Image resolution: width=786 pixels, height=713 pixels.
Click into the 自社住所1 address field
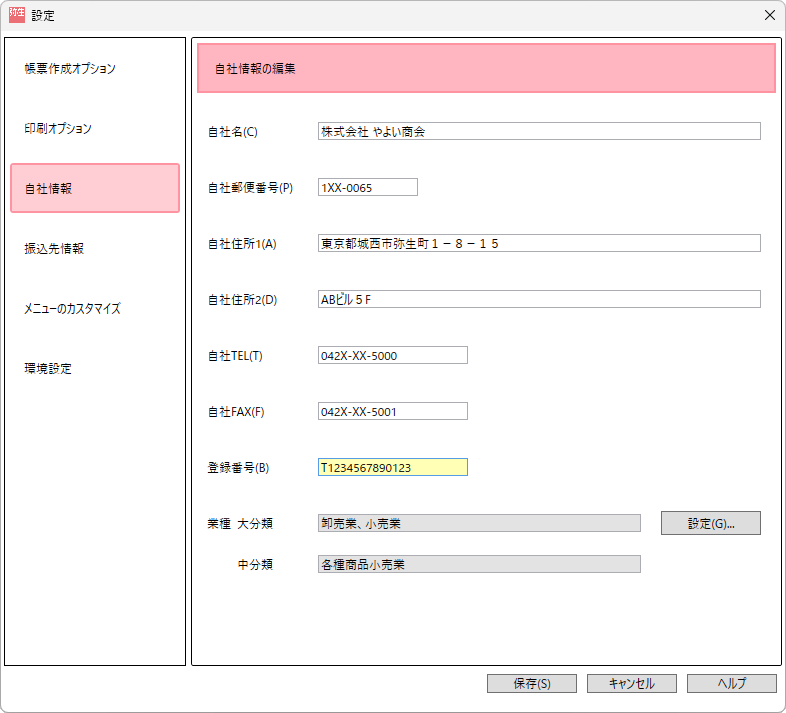click(539, 243)
